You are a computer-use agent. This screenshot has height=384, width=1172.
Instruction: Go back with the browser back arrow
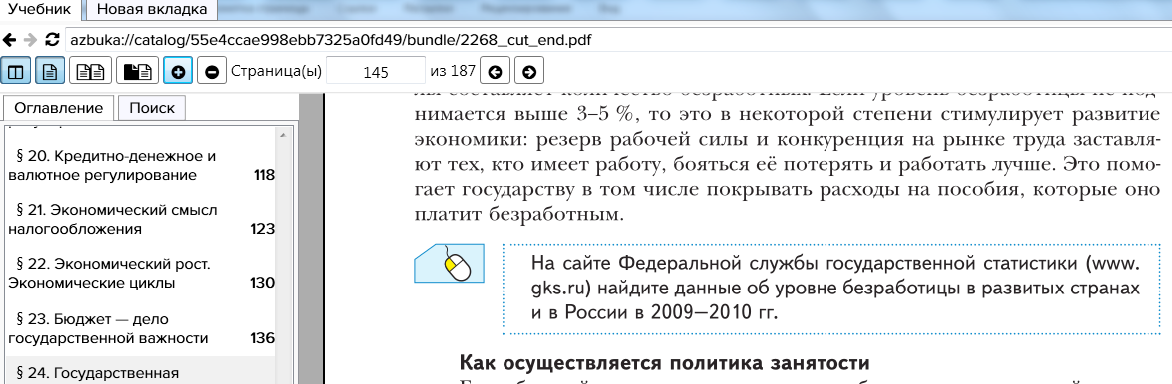tap(10, 40)
